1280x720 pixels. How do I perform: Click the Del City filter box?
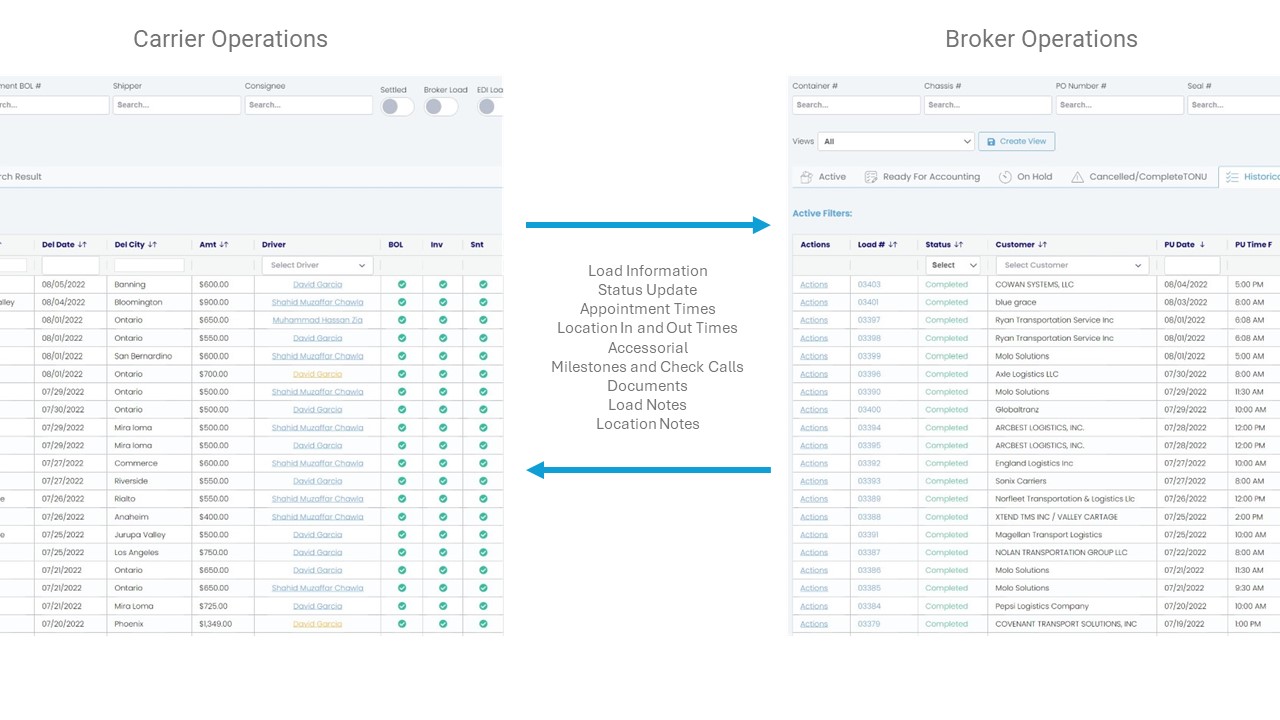click(149, 265)
